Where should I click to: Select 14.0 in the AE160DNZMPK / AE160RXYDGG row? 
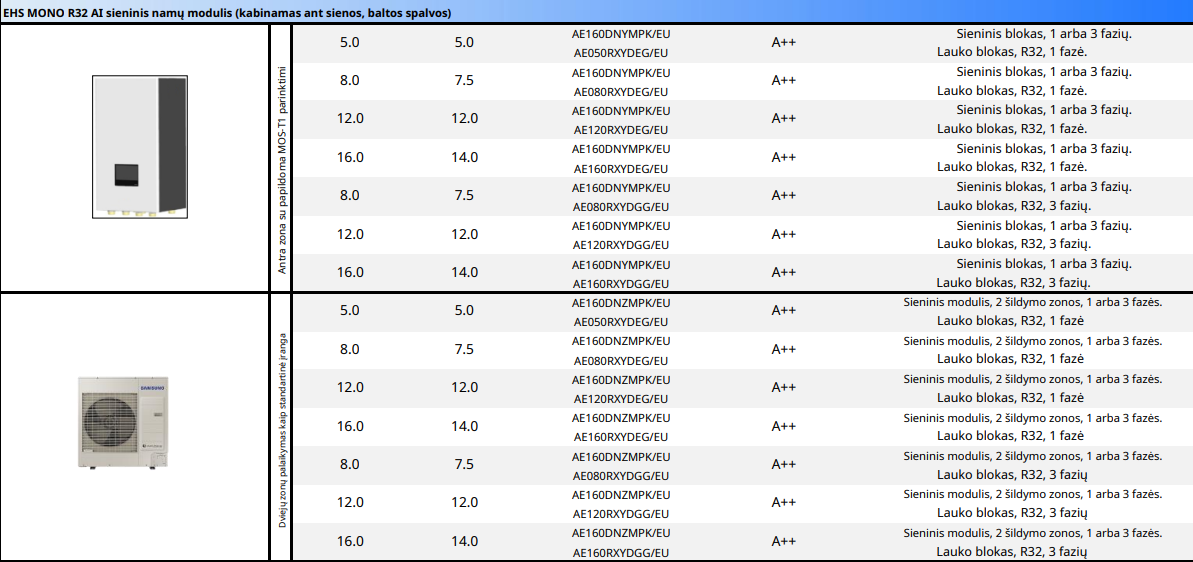click(464, 541)
